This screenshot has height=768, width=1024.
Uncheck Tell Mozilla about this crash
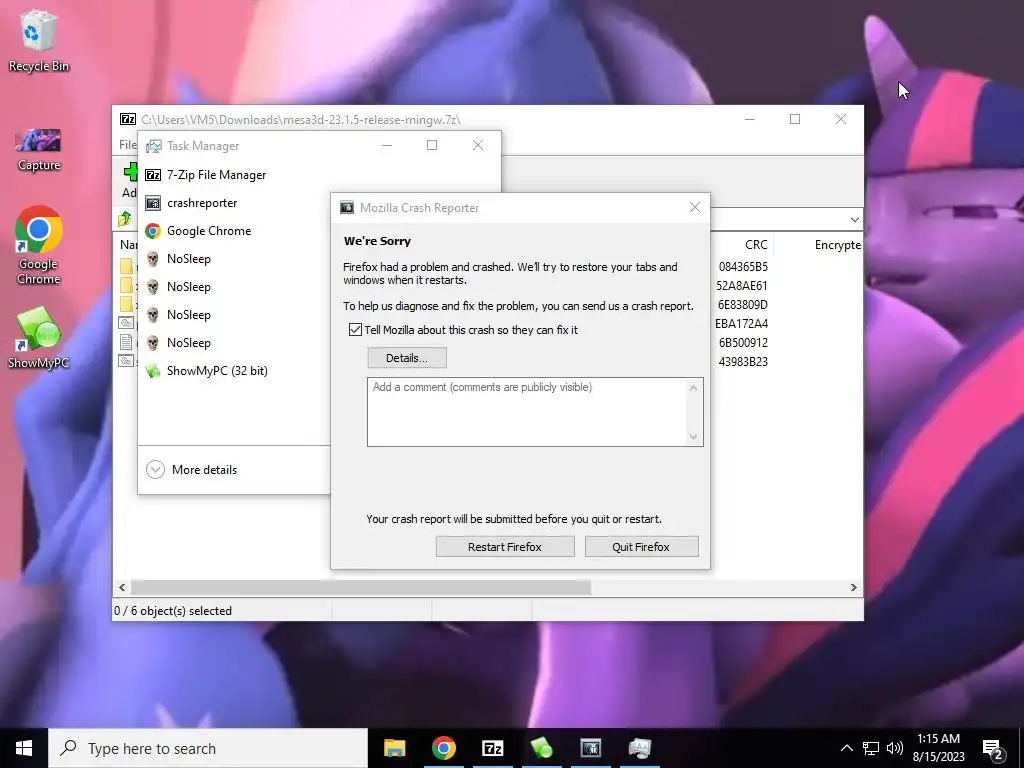tap(355, 330)
